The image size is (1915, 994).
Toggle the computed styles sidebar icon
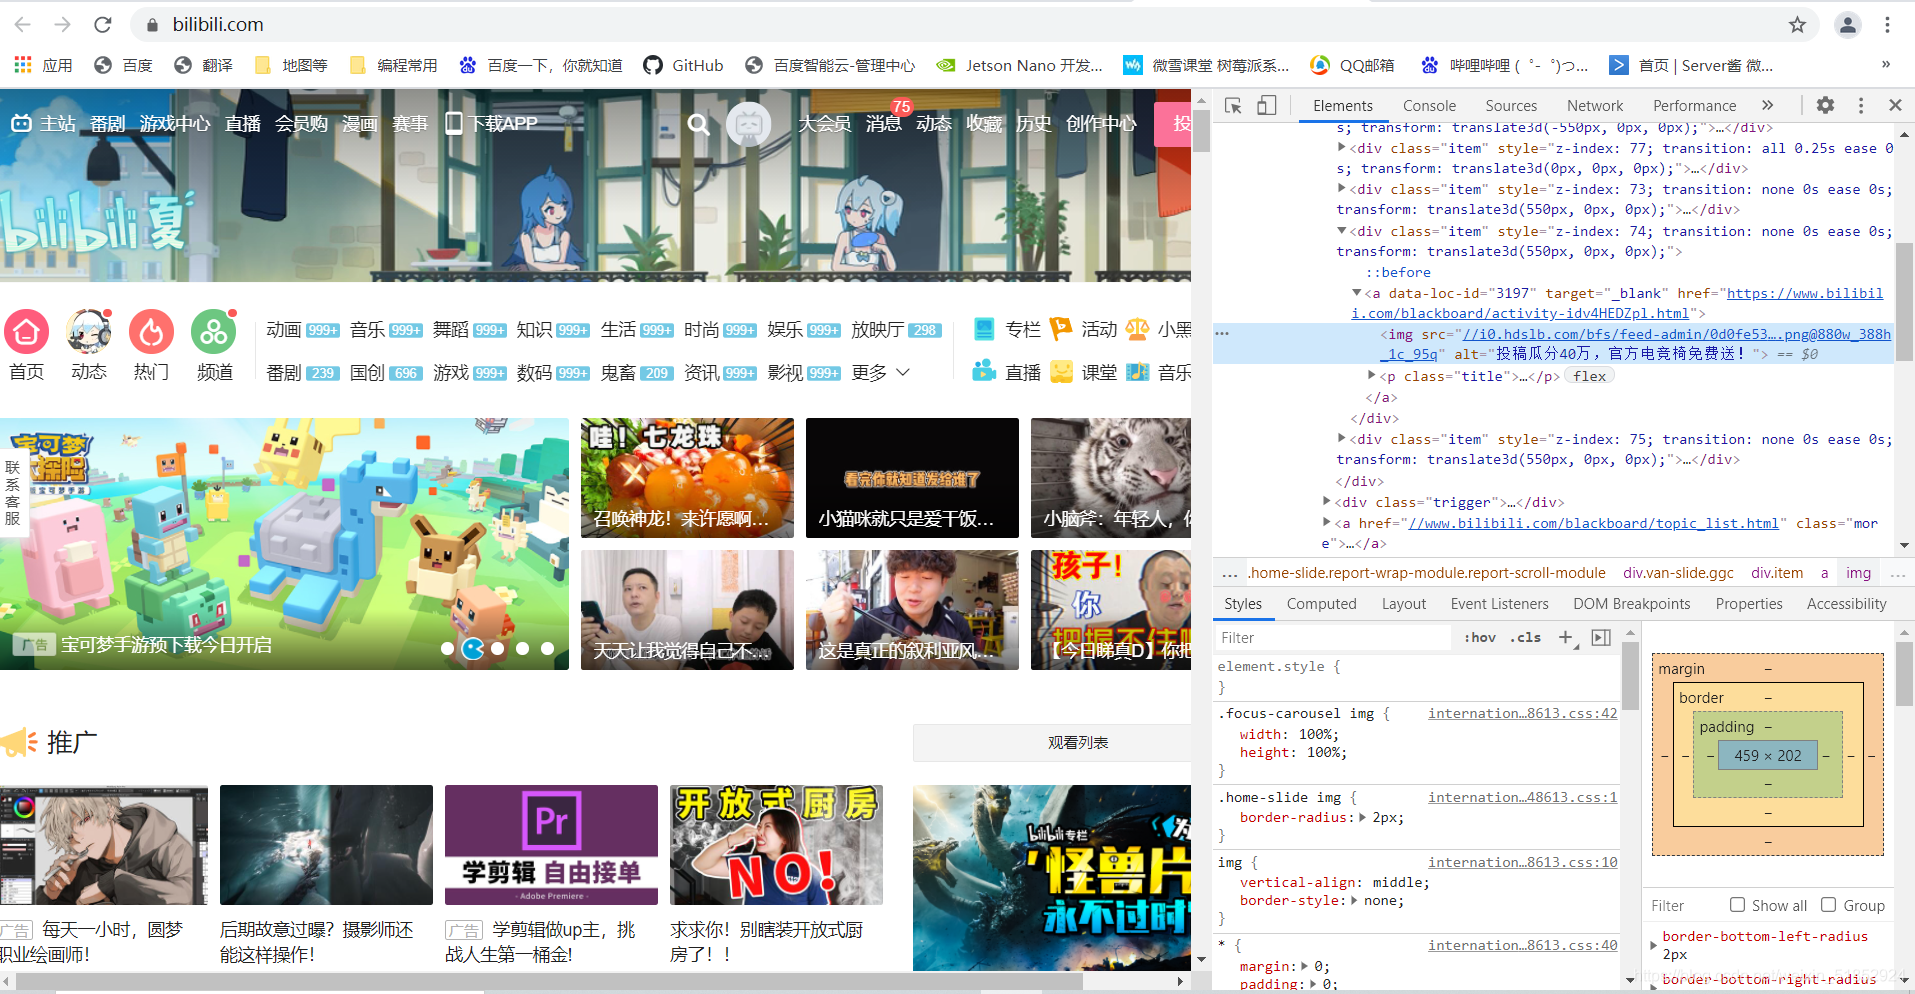(x=1601, y=638)
